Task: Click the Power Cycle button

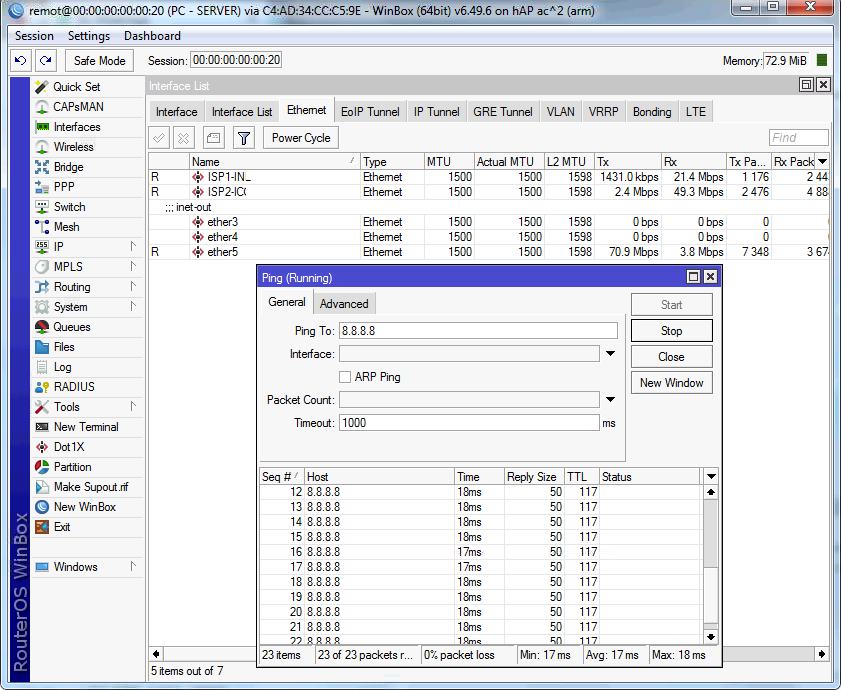Action: [301, 138]
